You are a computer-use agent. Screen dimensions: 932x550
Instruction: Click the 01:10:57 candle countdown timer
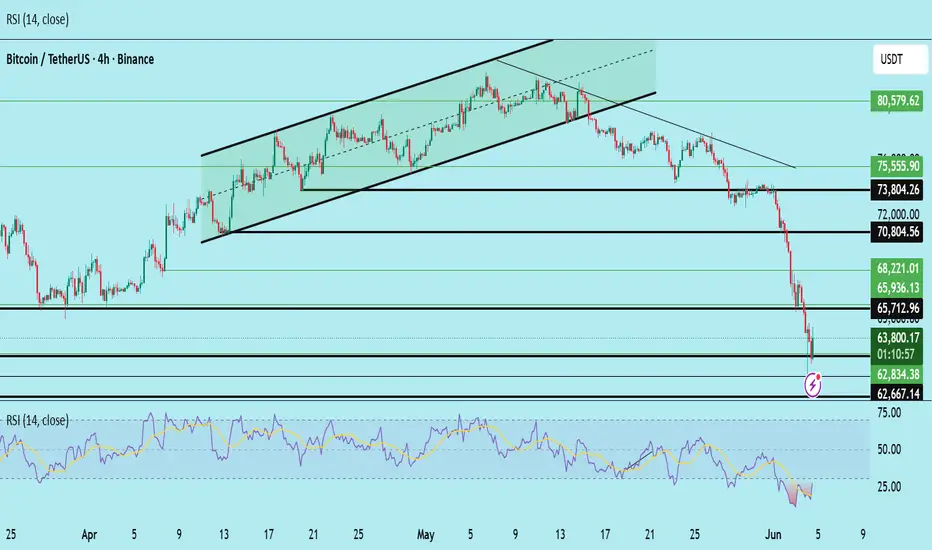(898, 354)
